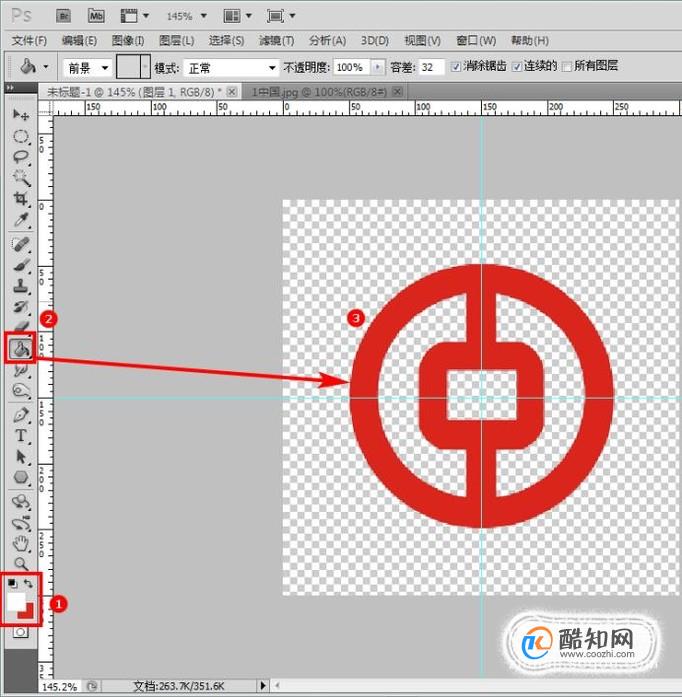Select the Pen tool
This screenshot has height=697, width=682.
pyautogui.click(x=20, y=415)
